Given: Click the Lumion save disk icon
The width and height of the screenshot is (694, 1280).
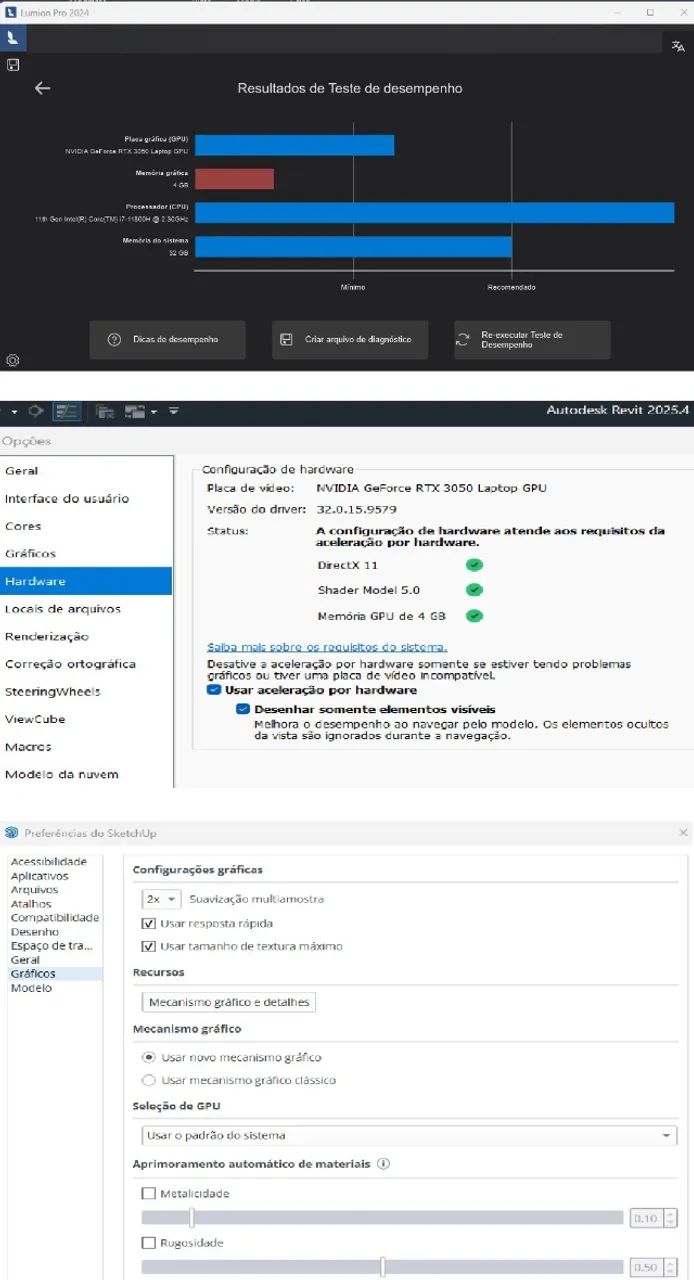Looking at the screenshot, I should click(x=13, y=65).
